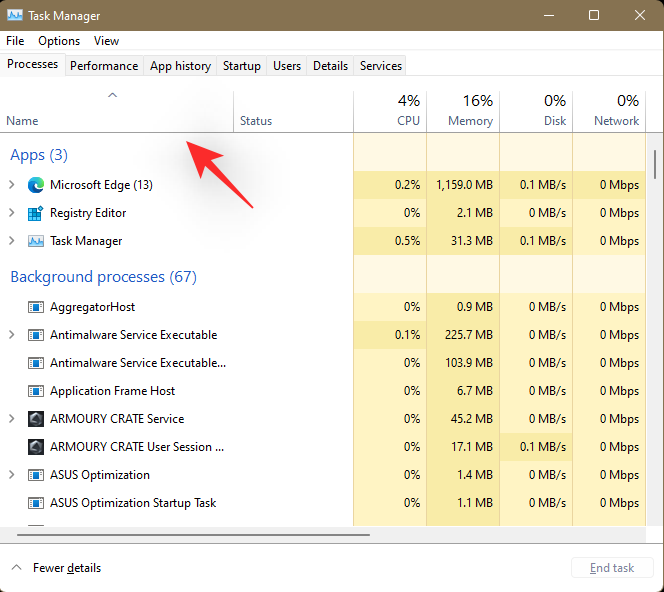Click the ASUS Optimization icon
Image resolution: width=664 pixels, height=592 pixels.
36,475
